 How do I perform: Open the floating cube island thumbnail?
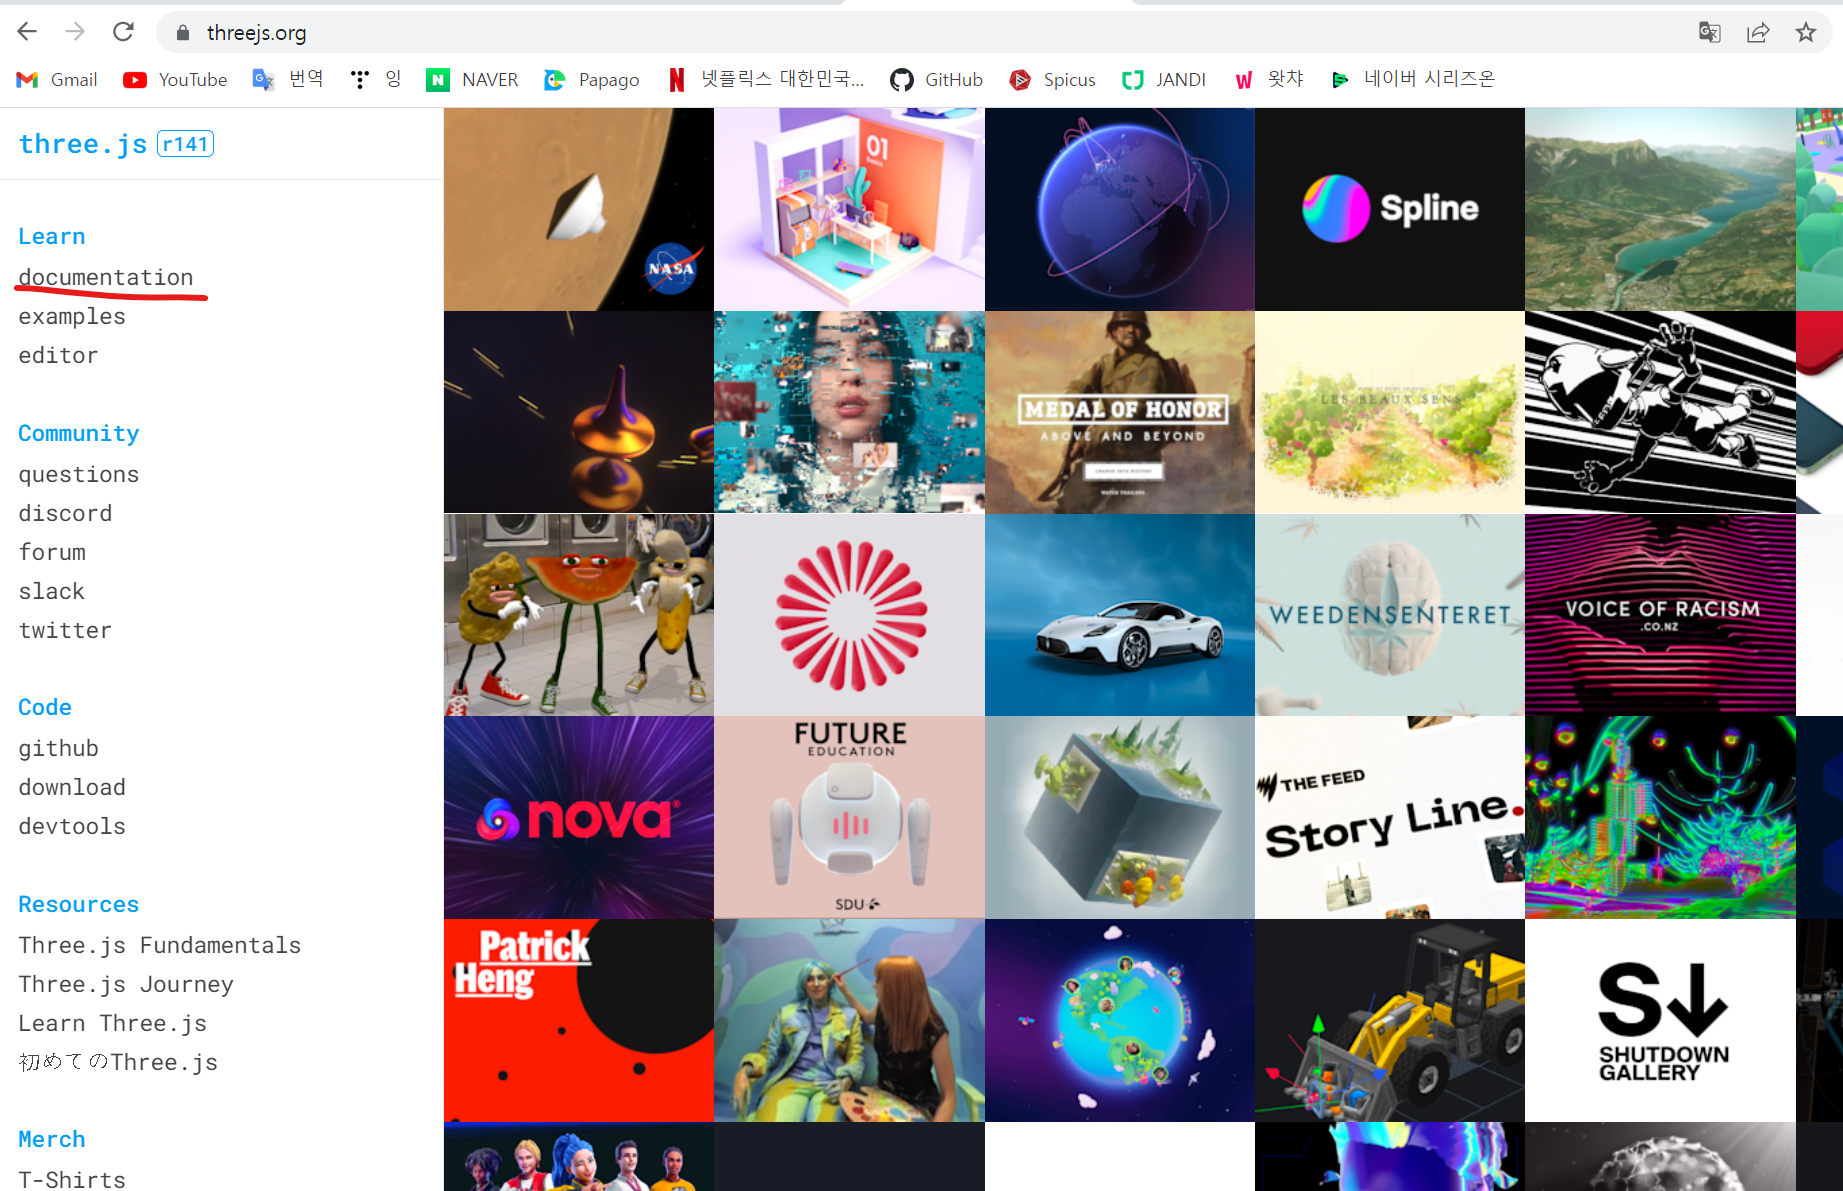point(1119,817)
